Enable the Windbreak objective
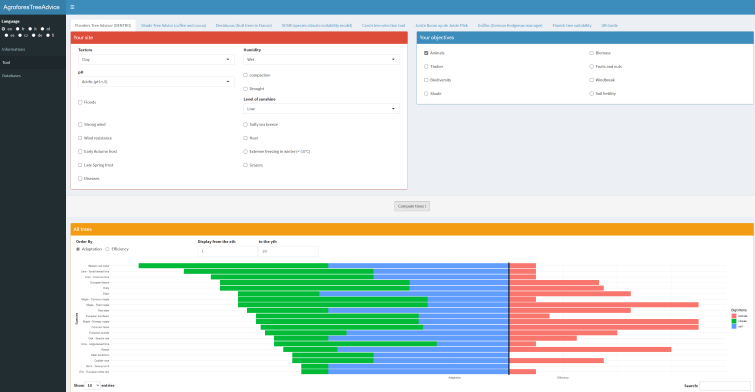 click(x=591, y=80)
